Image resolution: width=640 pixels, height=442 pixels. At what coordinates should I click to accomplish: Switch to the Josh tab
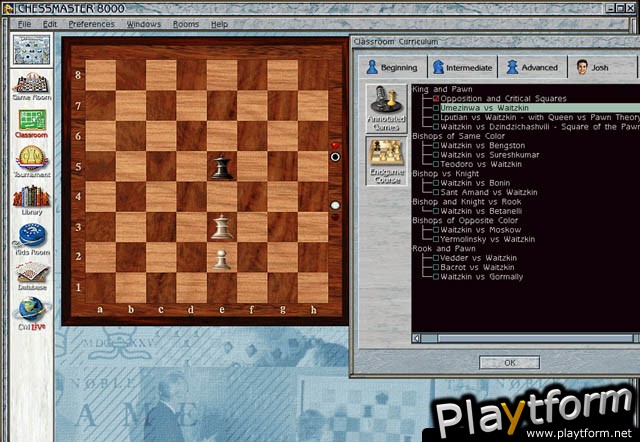pyautogui.click(x=602, y=67)
